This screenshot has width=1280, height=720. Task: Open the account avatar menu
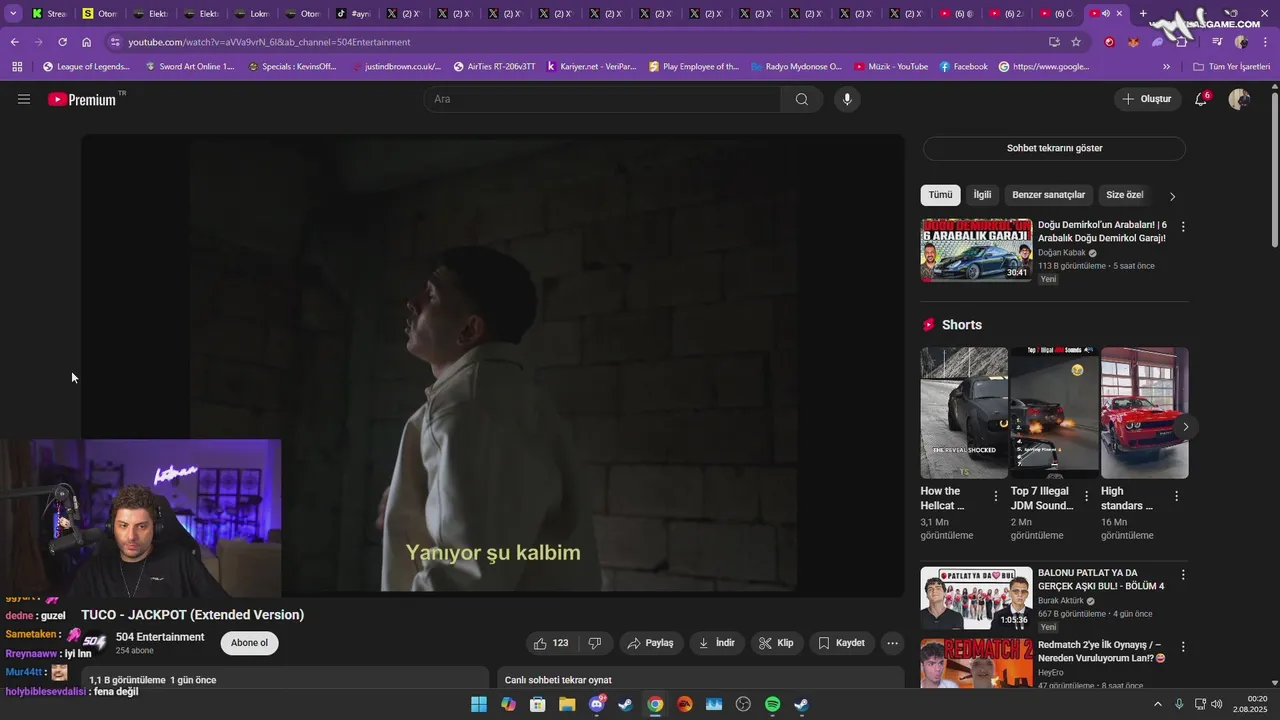(1239, 99)
